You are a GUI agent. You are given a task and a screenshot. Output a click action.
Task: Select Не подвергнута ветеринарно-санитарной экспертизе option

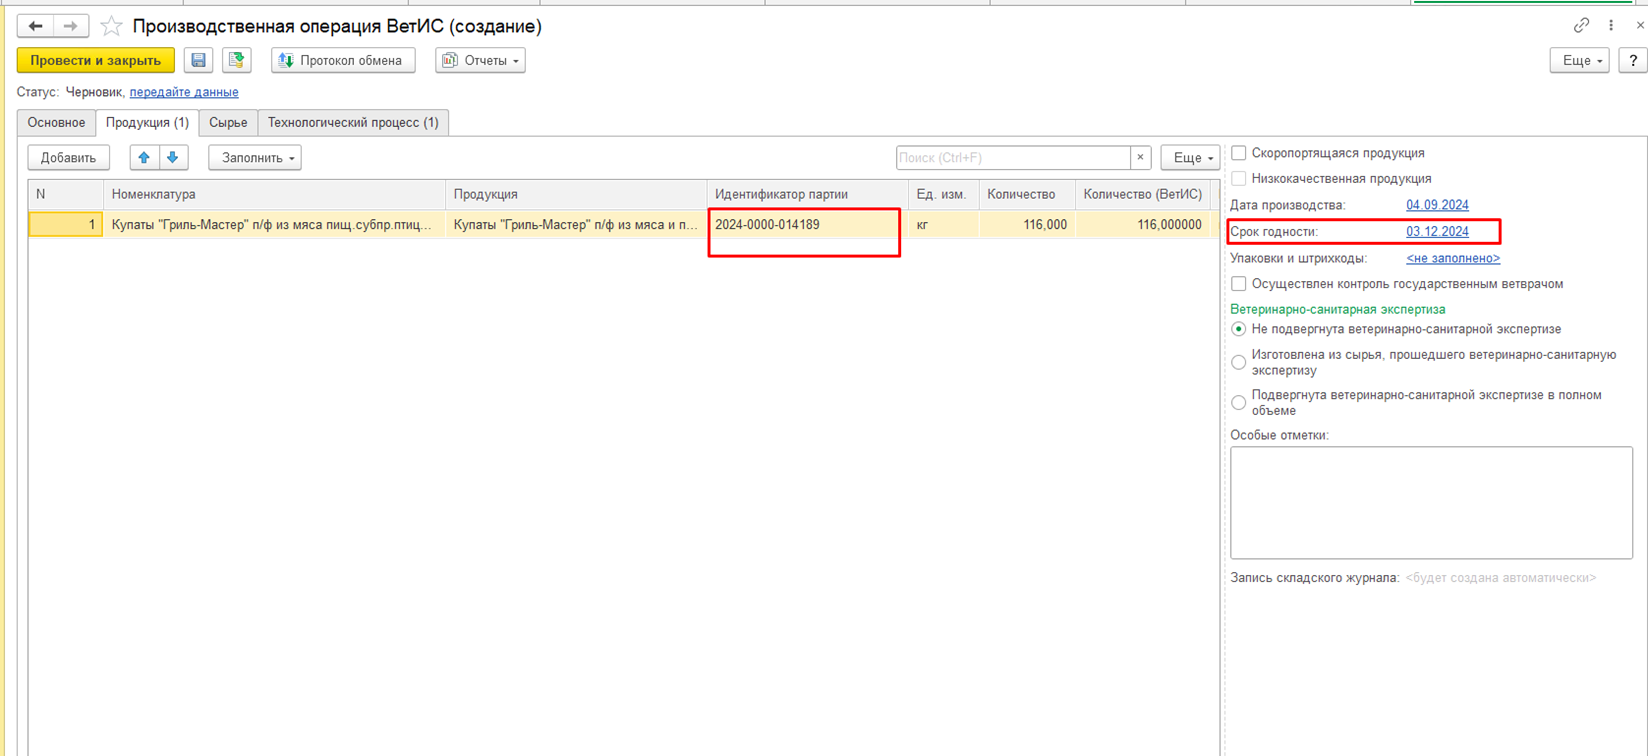point(1239,329)
